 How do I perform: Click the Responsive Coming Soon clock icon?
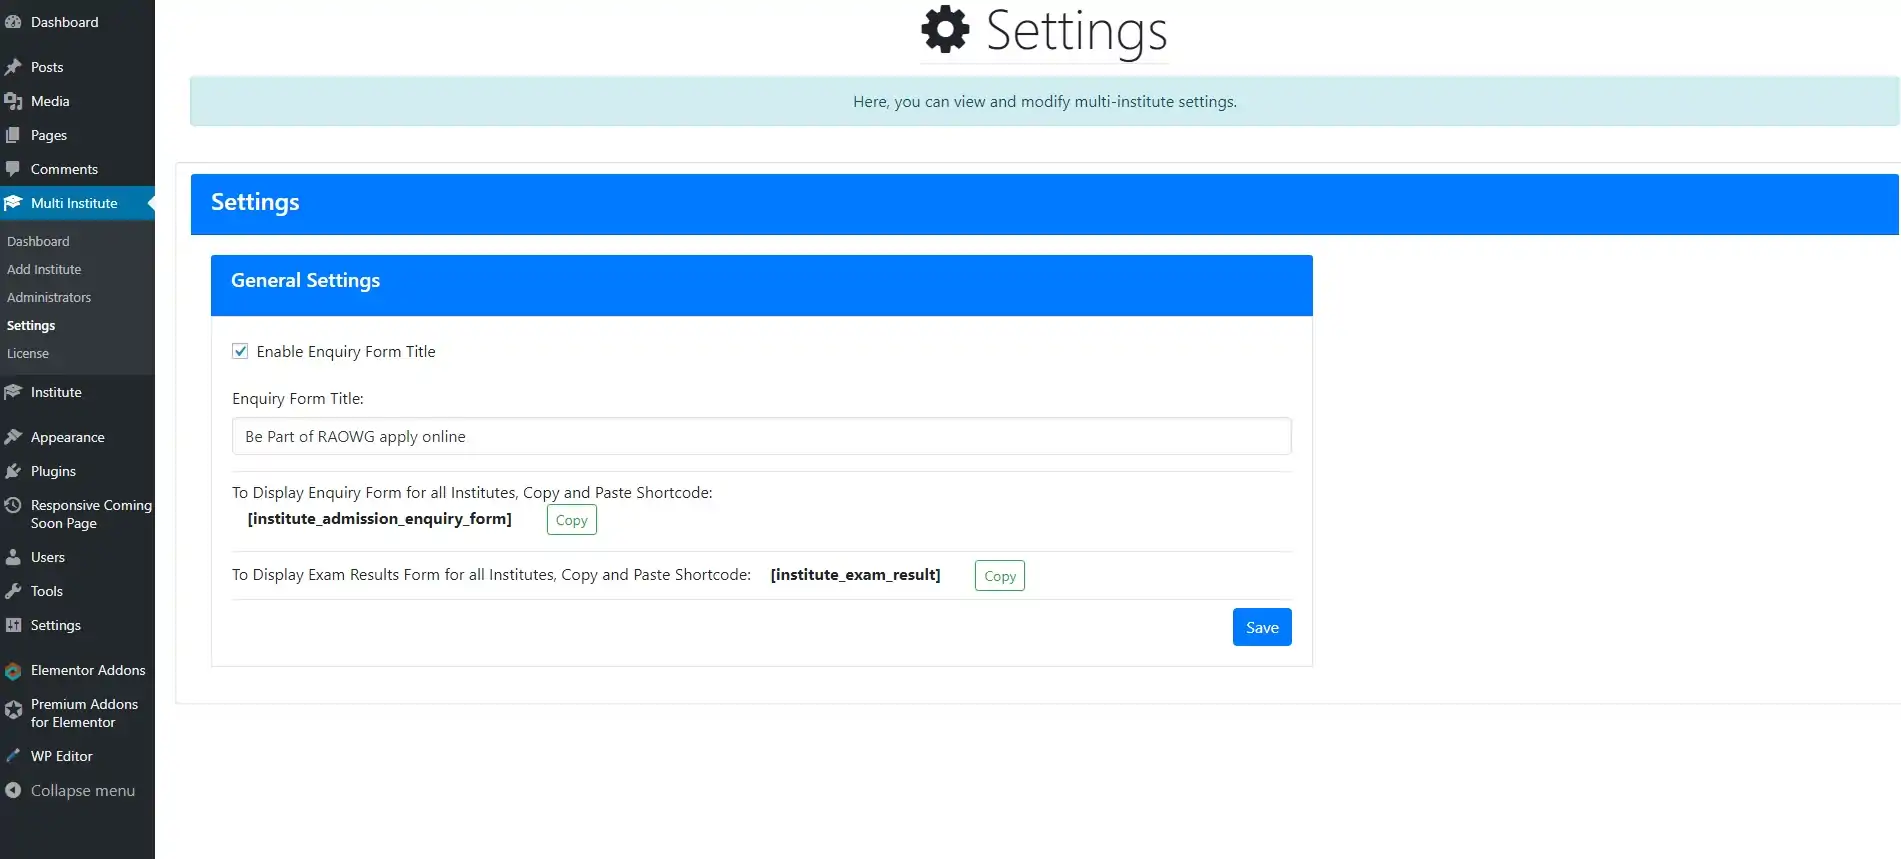tap(13, 505)
